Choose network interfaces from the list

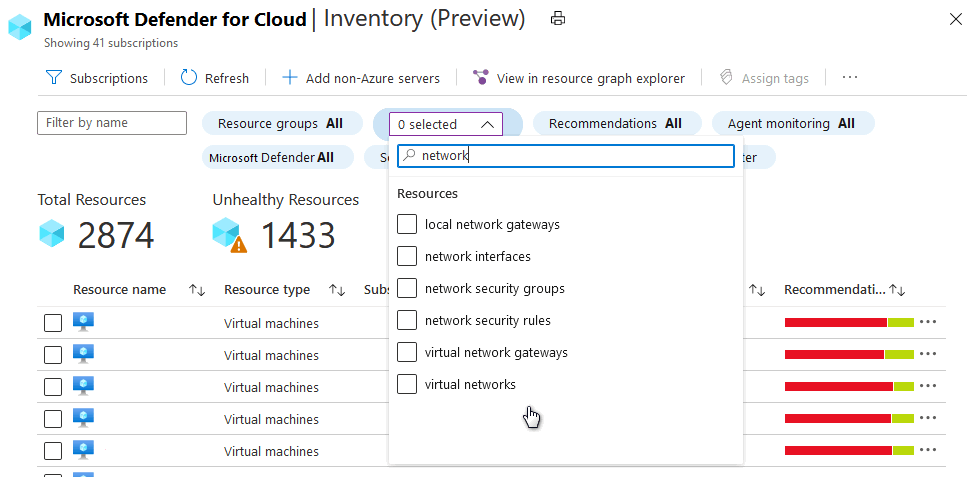point(407,256)
